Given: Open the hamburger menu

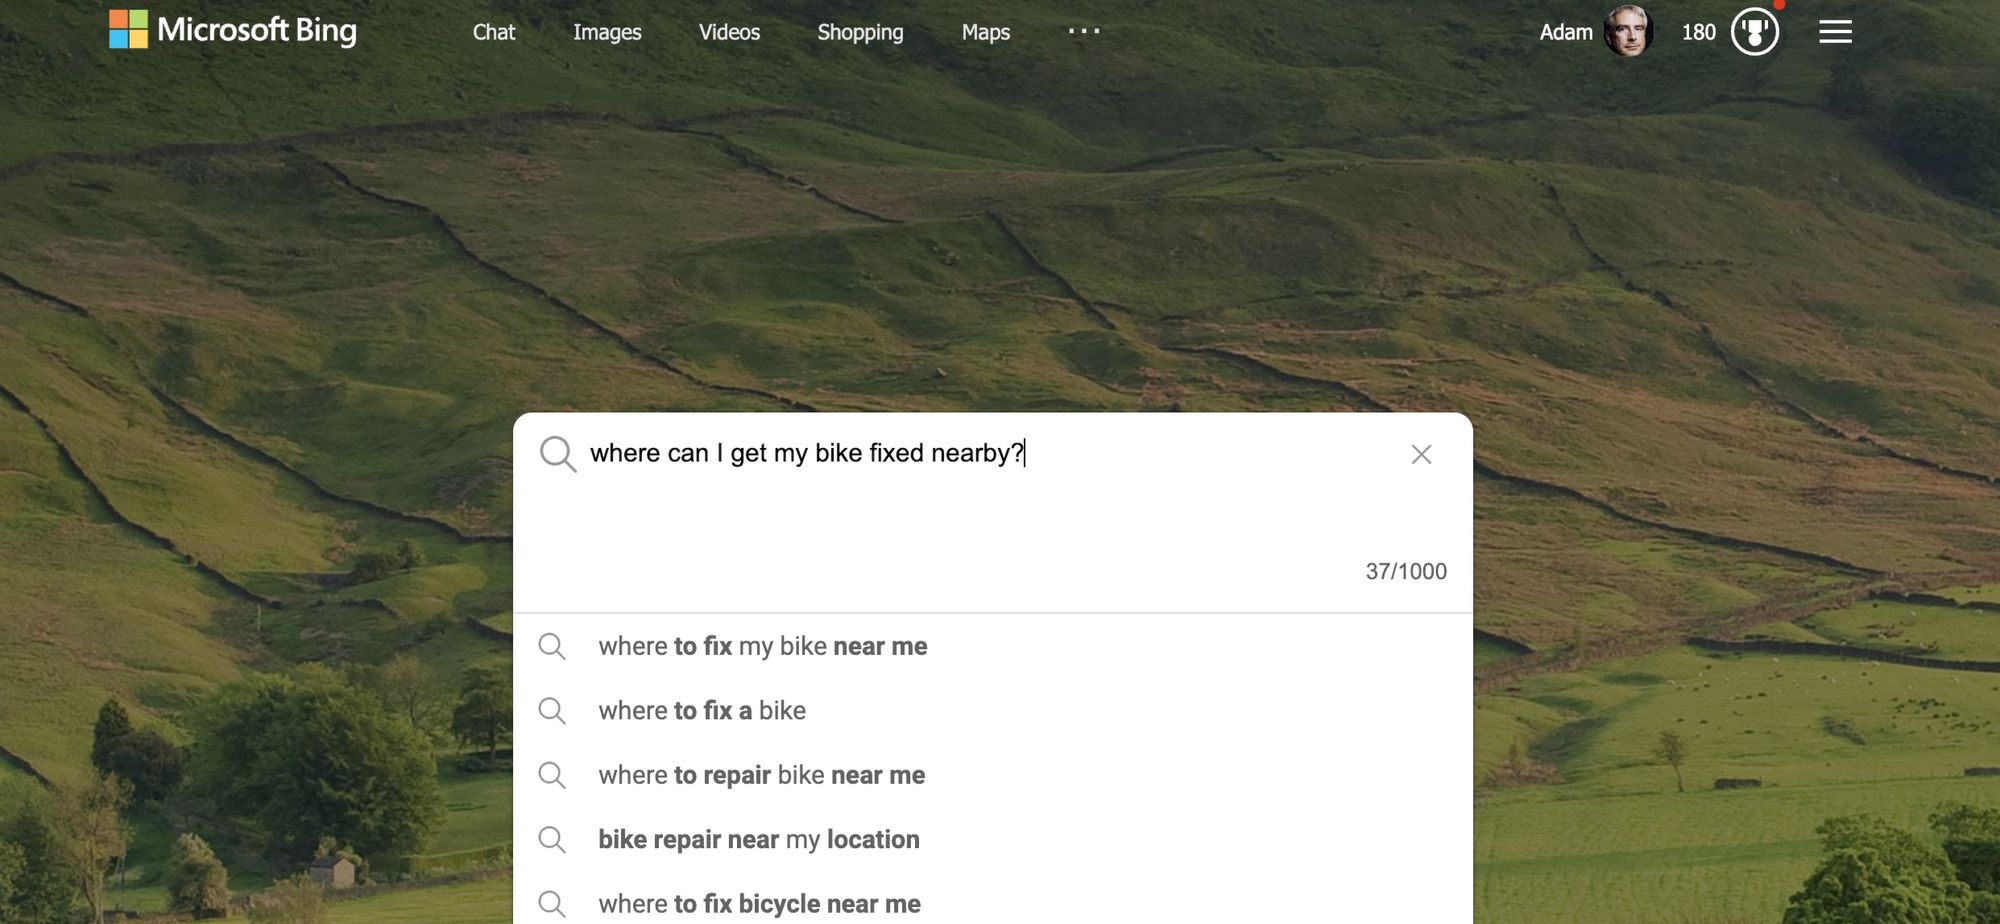Looking at the screenshot, I should point(1835,31).
